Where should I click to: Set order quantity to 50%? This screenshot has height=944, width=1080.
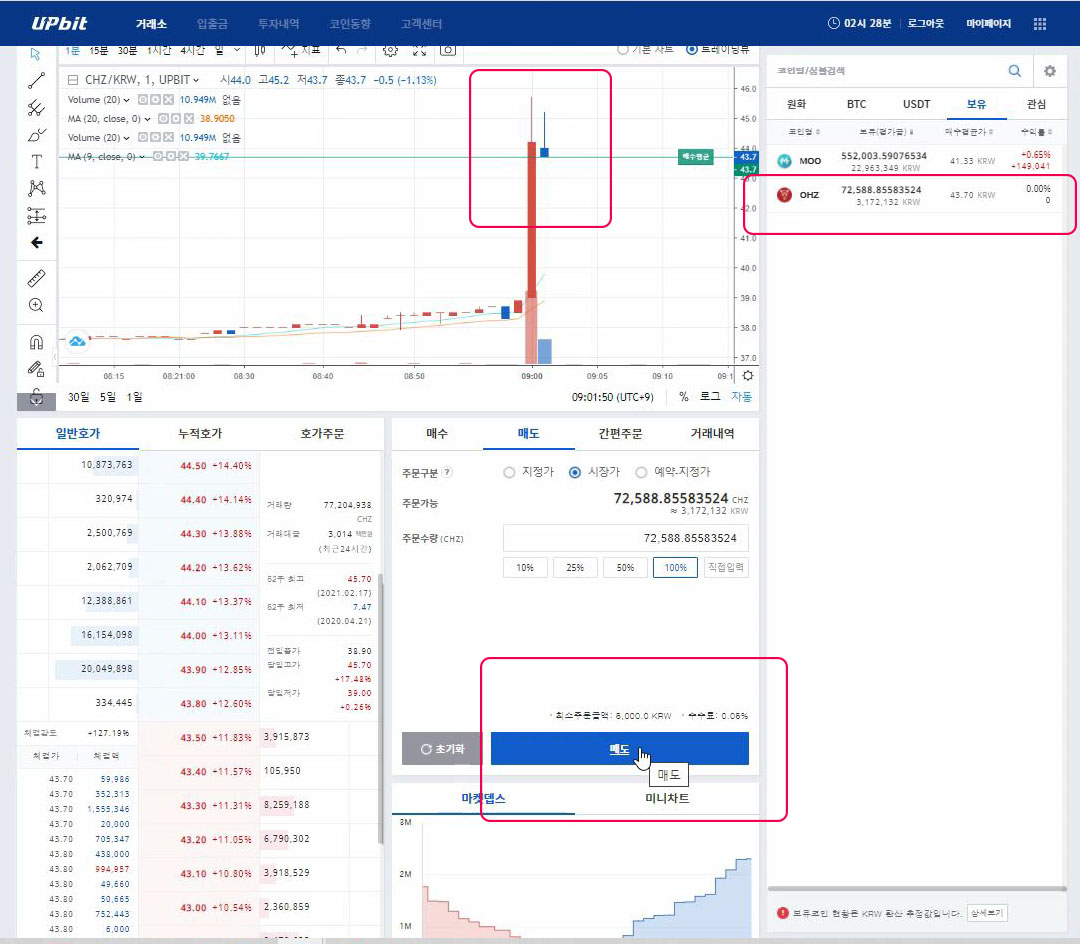[625, 567]
